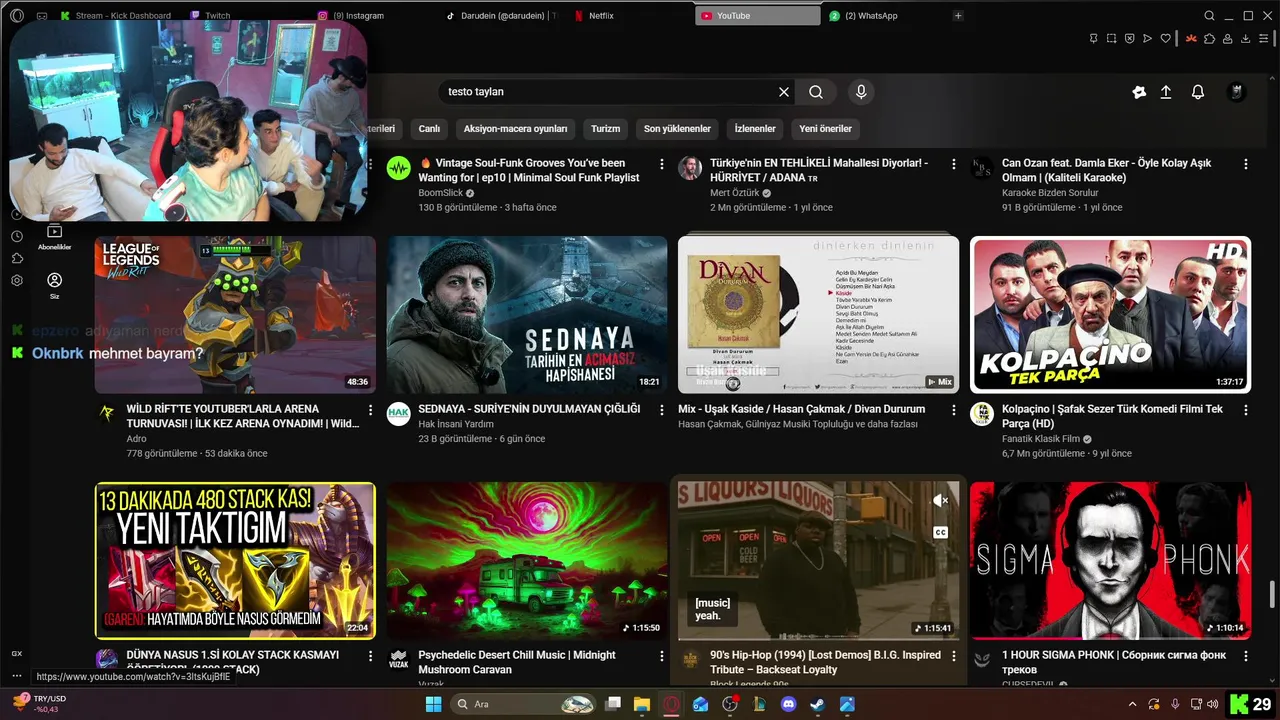The image size is (1280, 720).
Task: Open a new browser tab
Action: click(x=958, y=16)
